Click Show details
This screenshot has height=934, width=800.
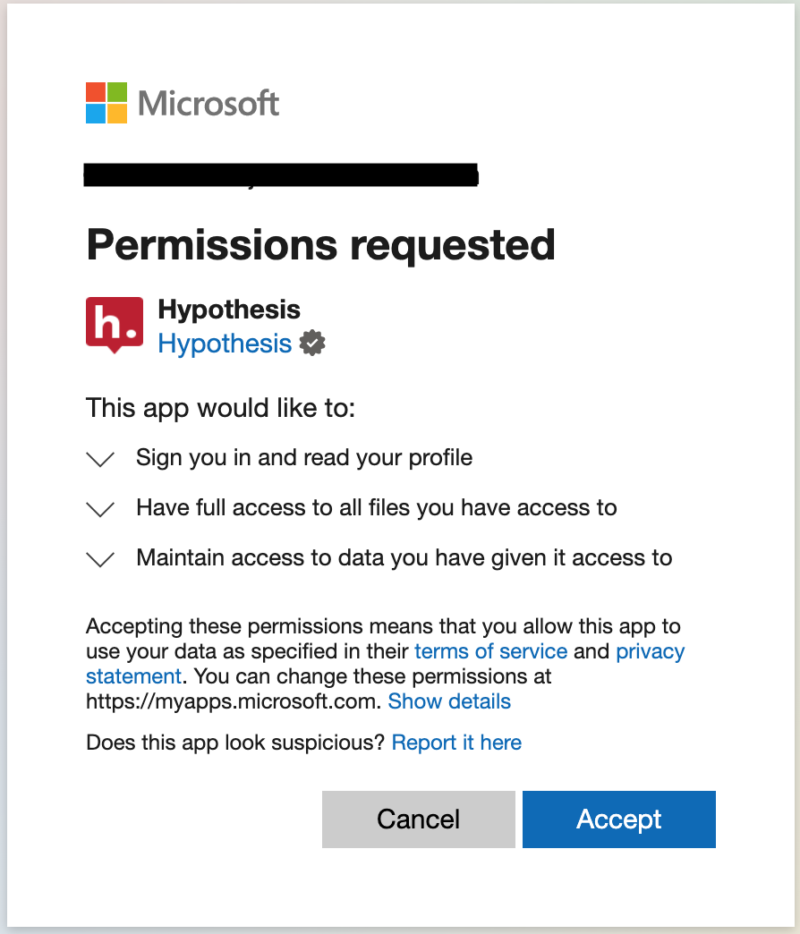click(x=449, y=701)
